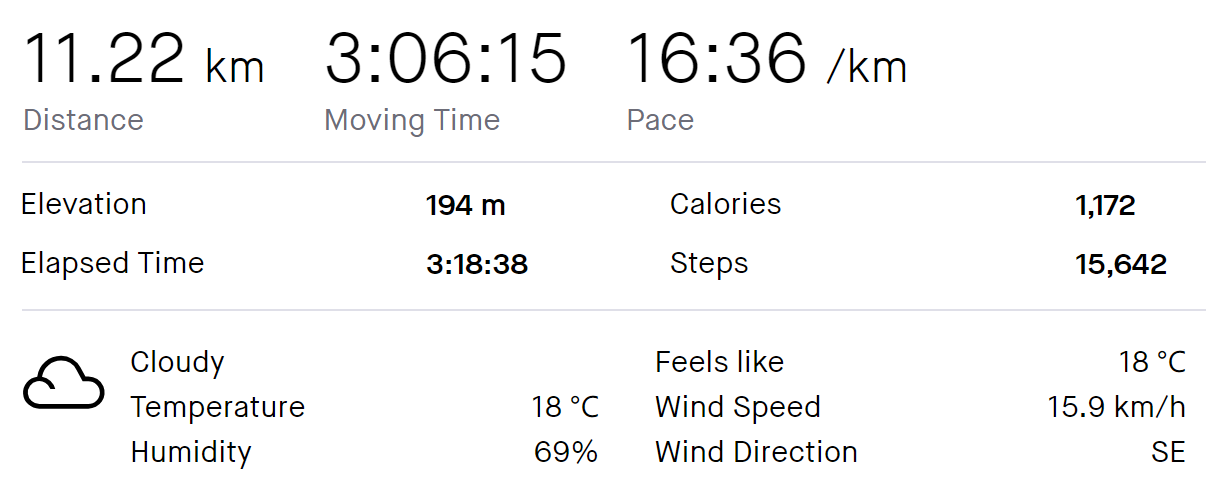Select the 16:36 /km pace value

(767, 59)
